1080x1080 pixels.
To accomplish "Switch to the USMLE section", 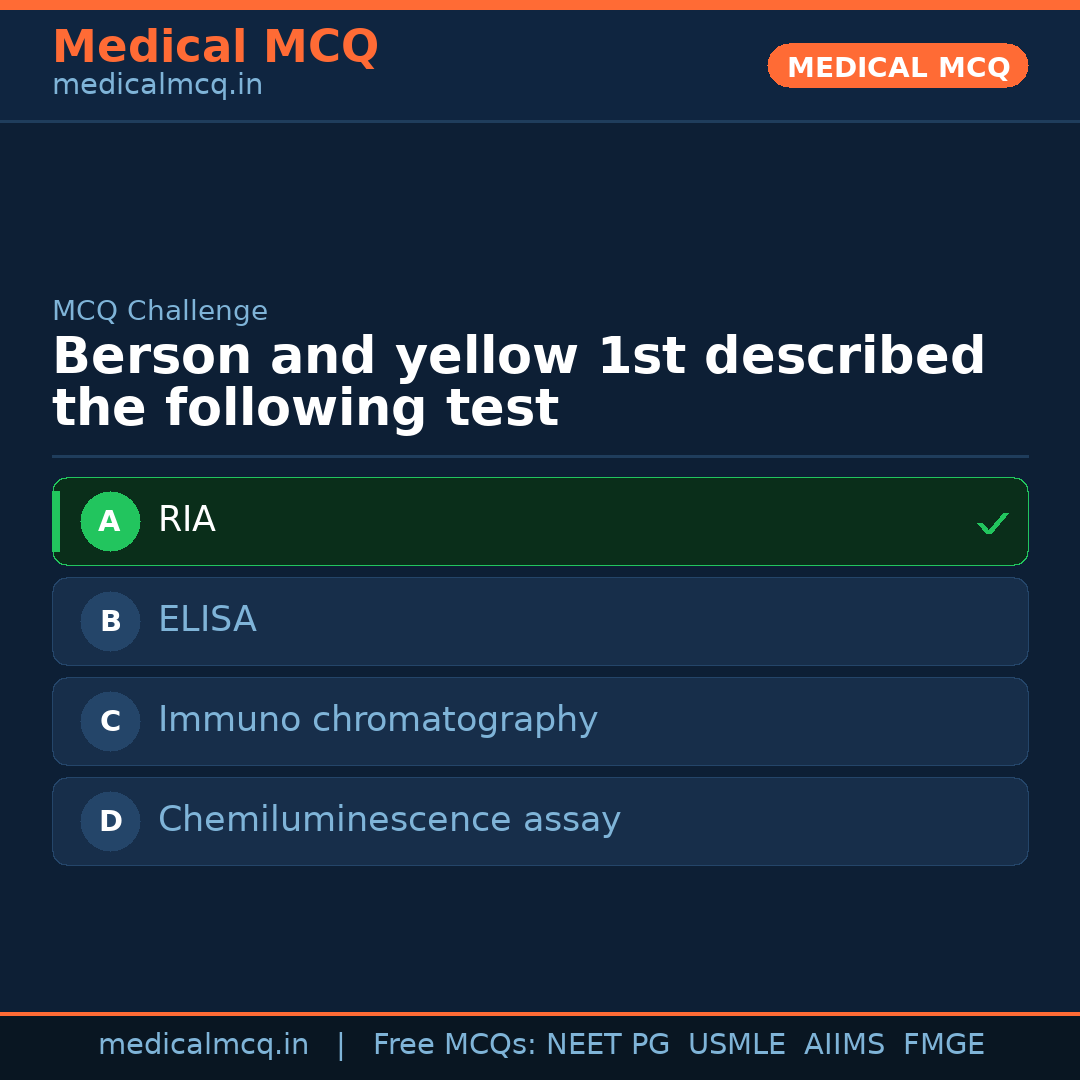I will (737, 1043).
